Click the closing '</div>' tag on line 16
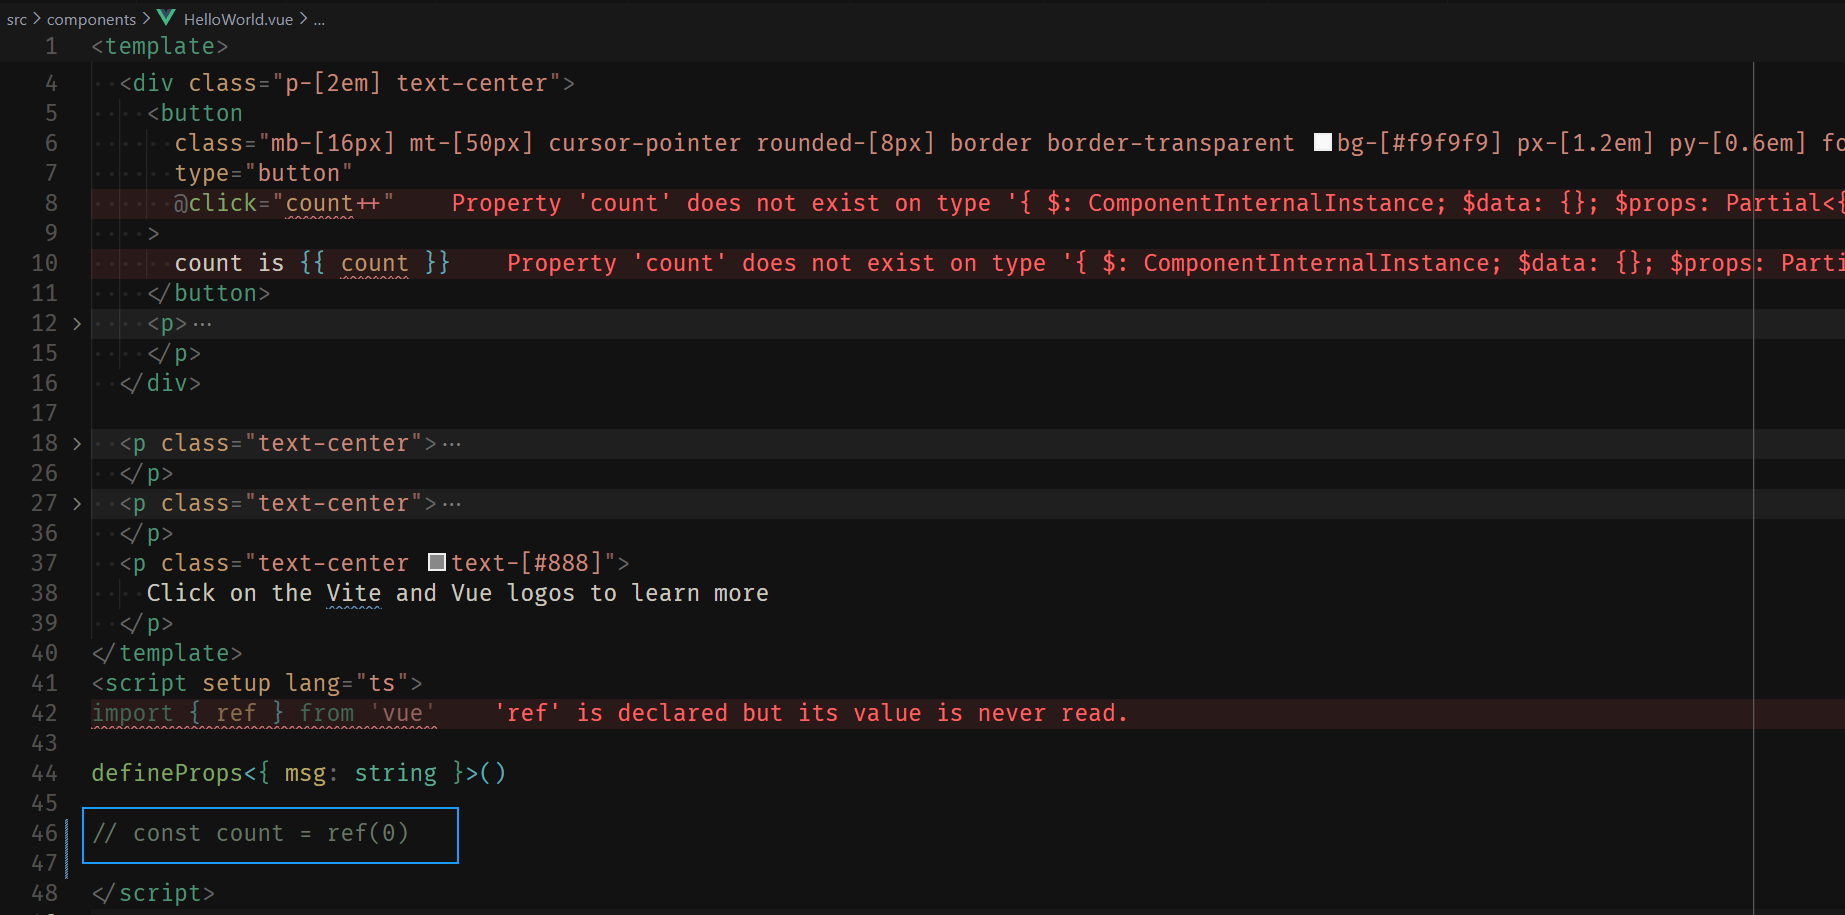Screen dimensions: 1845x915 pos(160,383)
